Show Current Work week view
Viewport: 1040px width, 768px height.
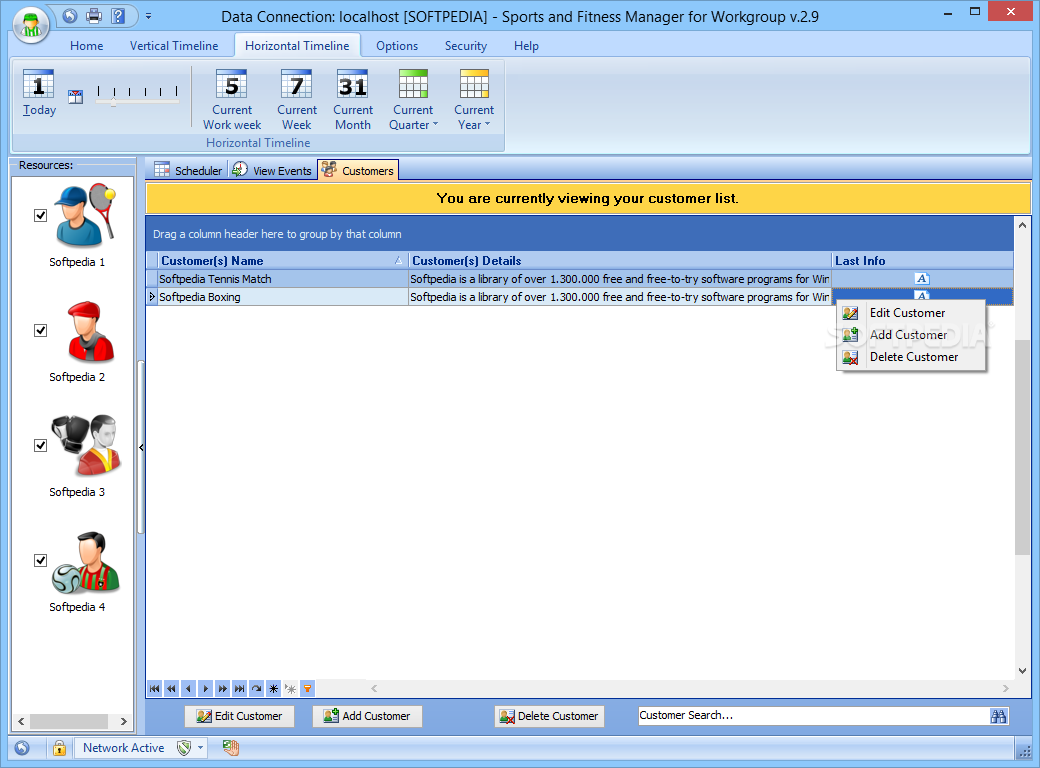[x=232, y=100]
